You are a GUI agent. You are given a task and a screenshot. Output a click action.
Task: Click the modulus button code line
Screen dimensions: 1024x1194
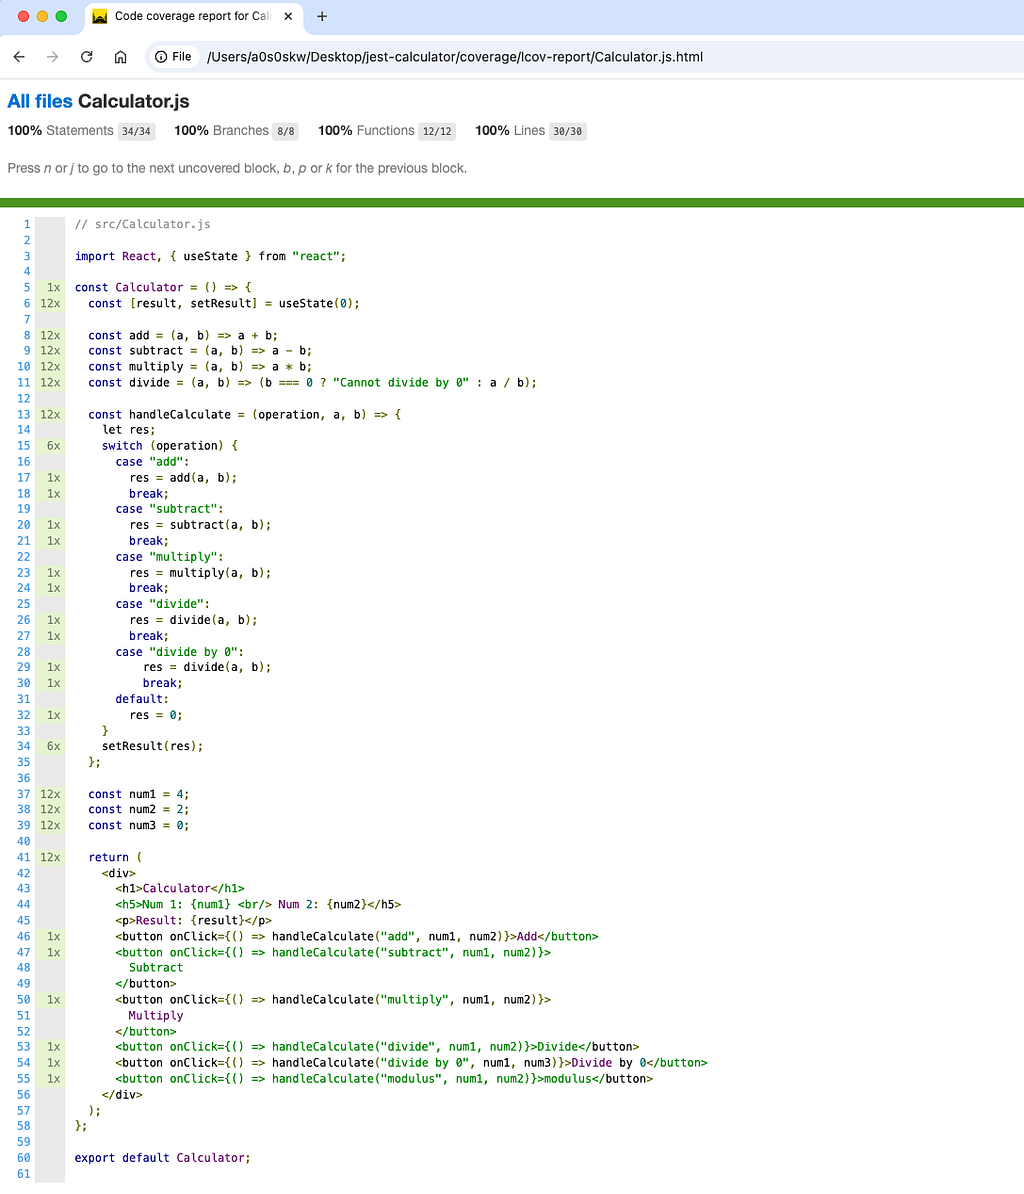click(384, 1078)
